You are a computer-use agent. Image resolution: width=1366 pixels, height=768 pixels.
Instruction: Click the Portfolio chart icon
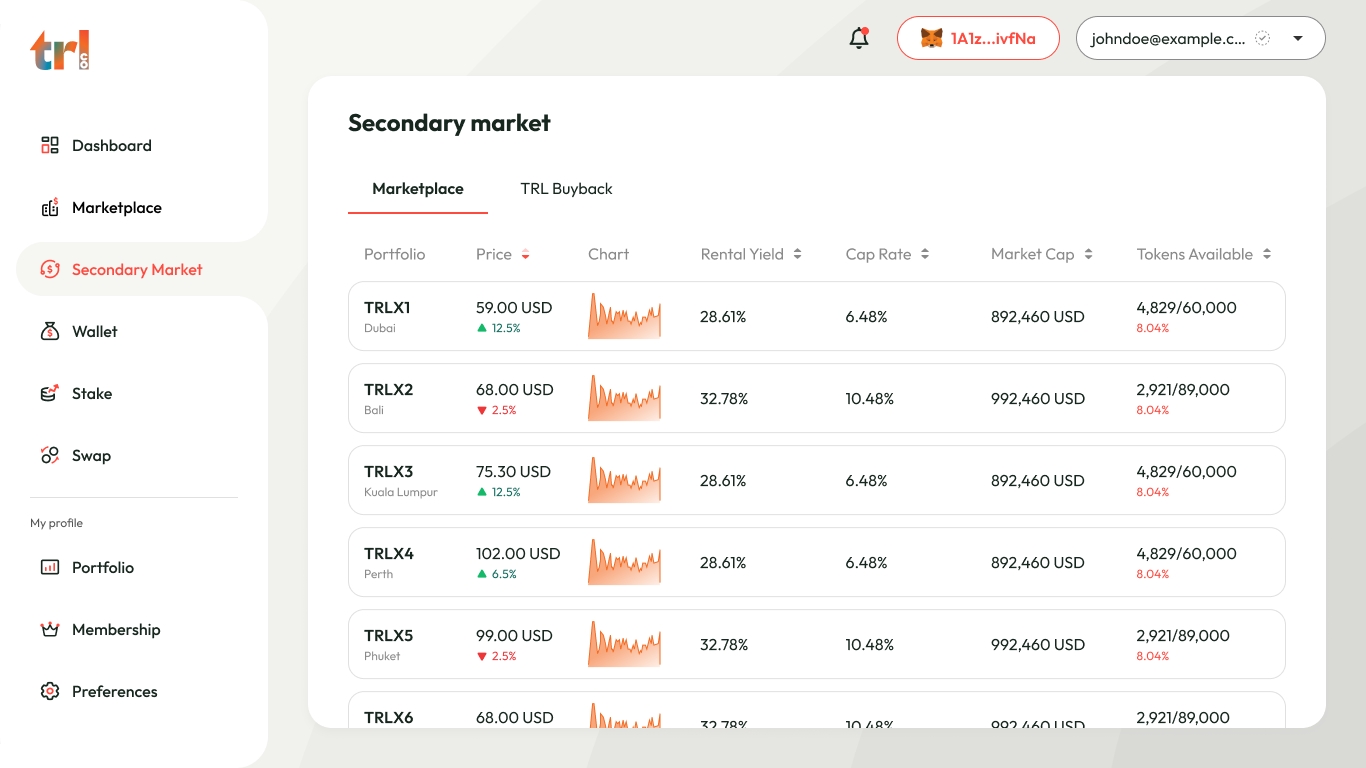coord(50,568)
